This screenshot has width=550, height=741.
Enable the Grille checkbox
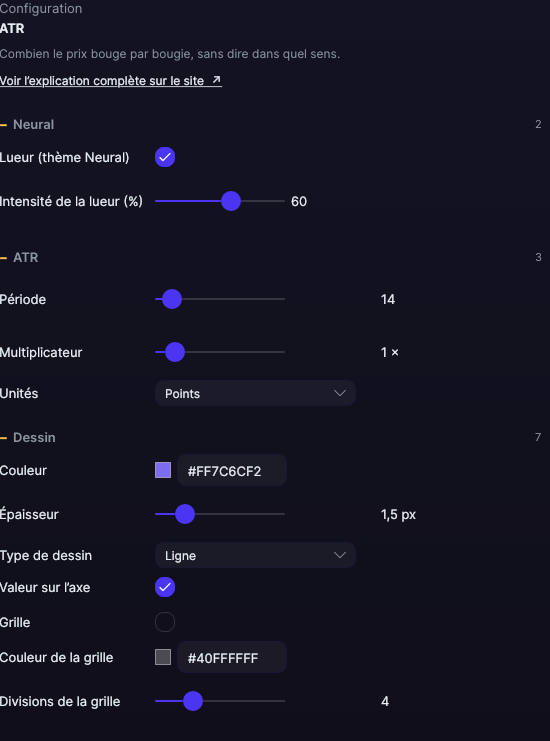(165, 622)
